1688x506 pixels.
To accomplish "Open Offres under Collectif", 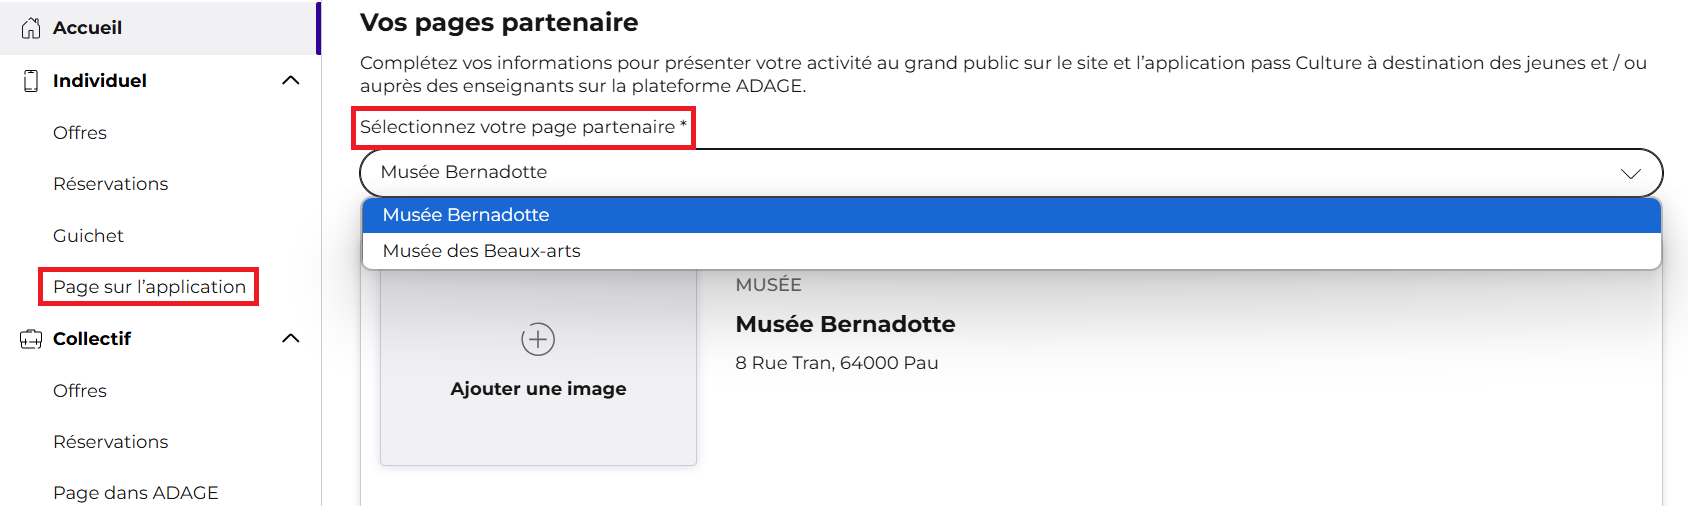I will pos(80,391).
